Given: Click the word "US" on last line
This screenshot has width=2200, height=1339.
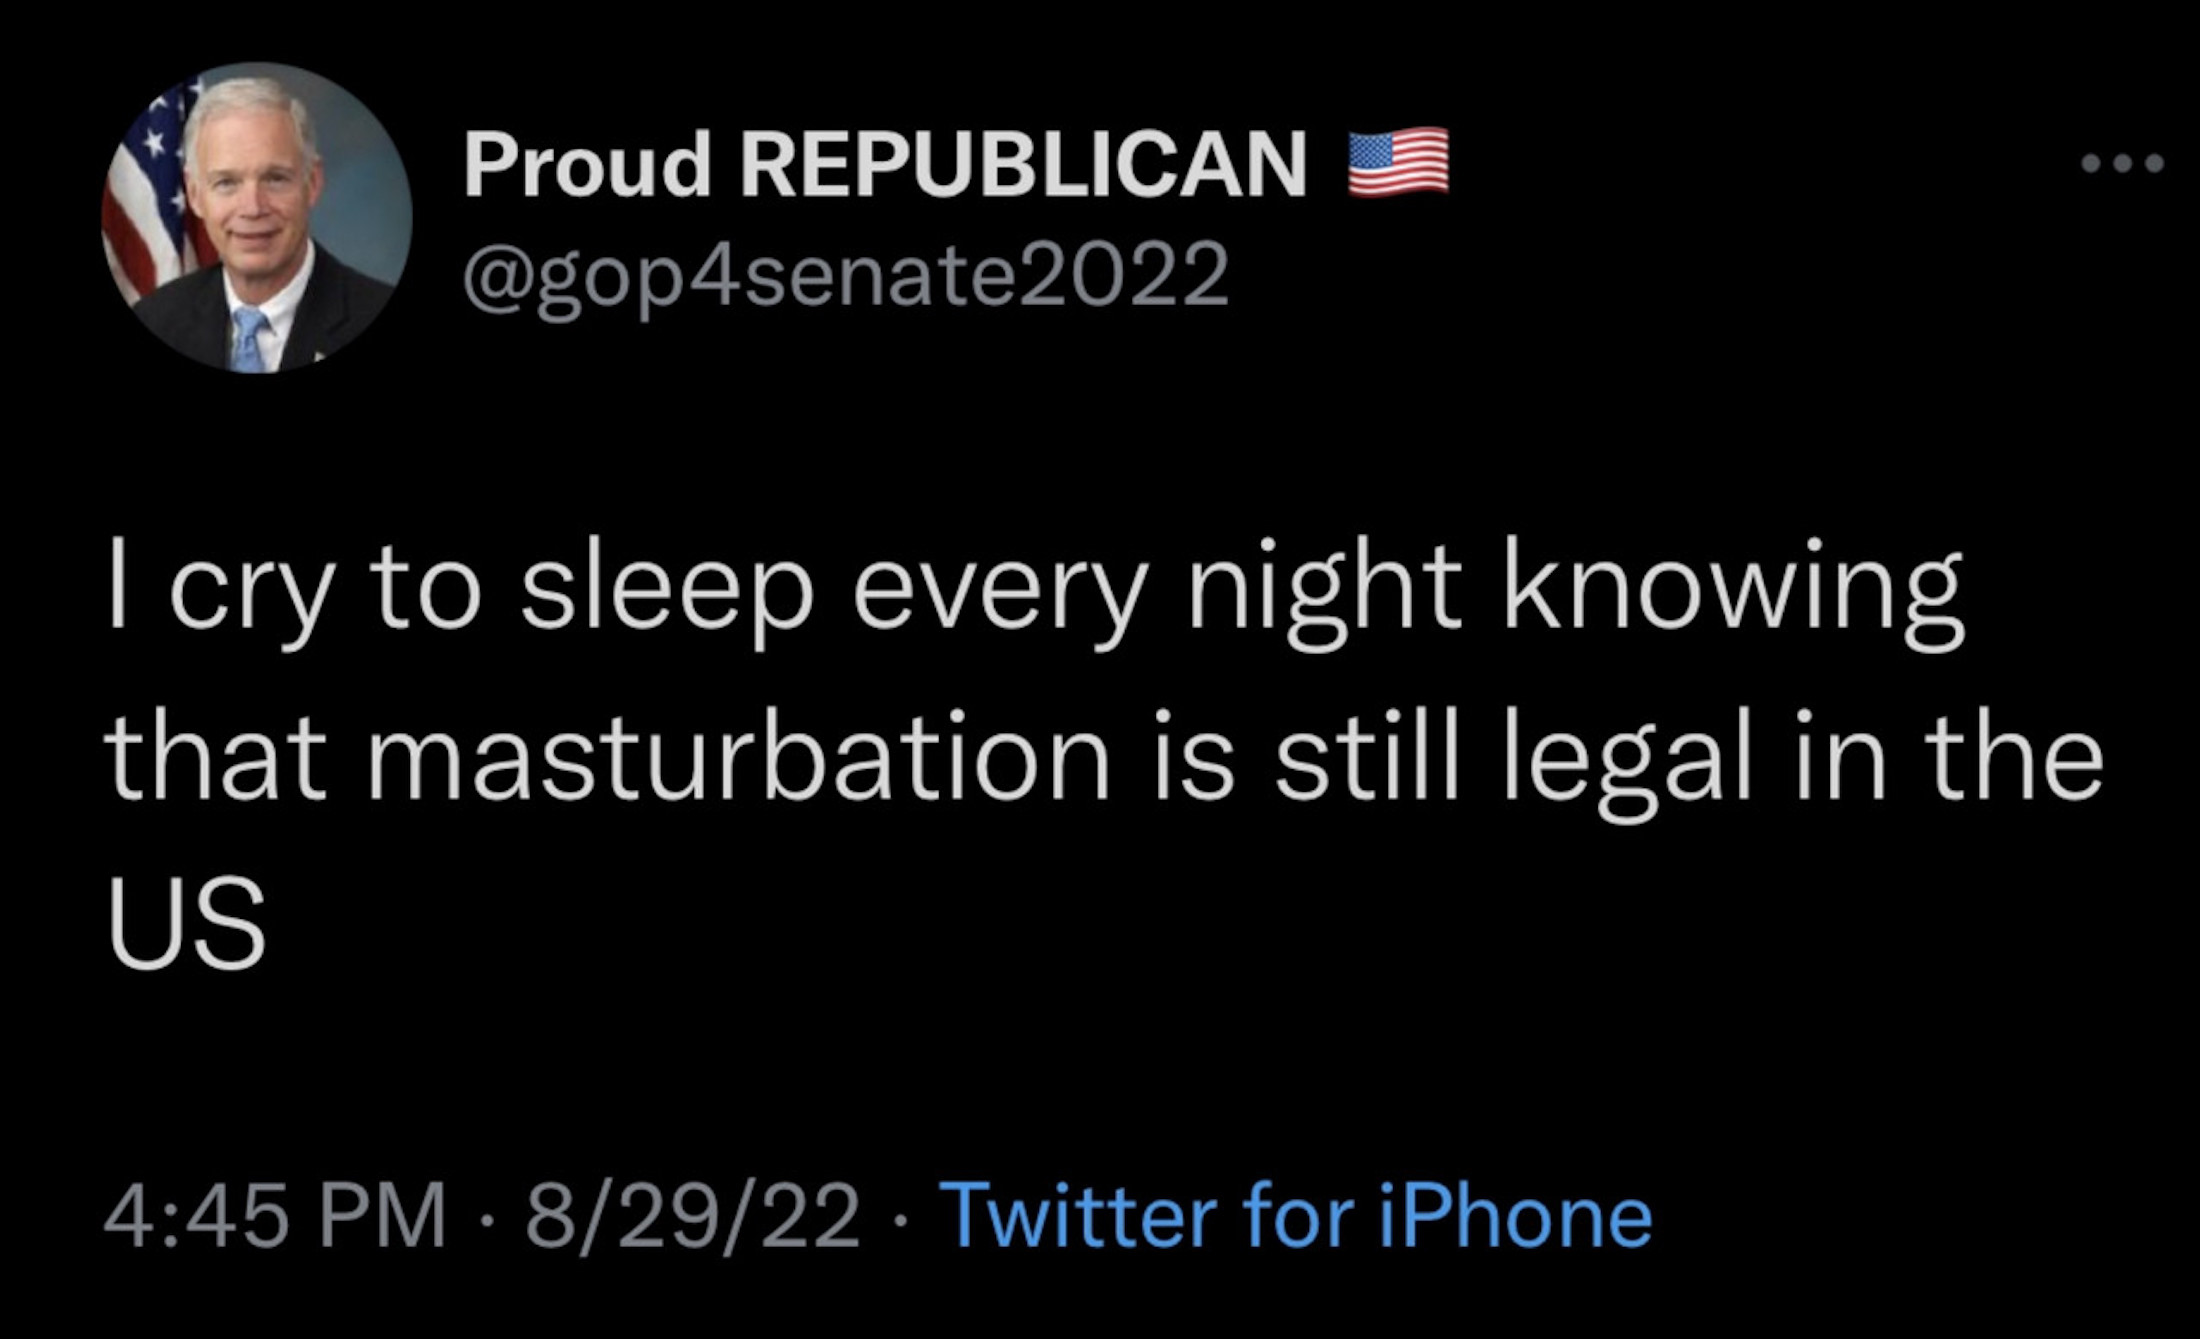Looking at the screenshot, I should point(187,925).
